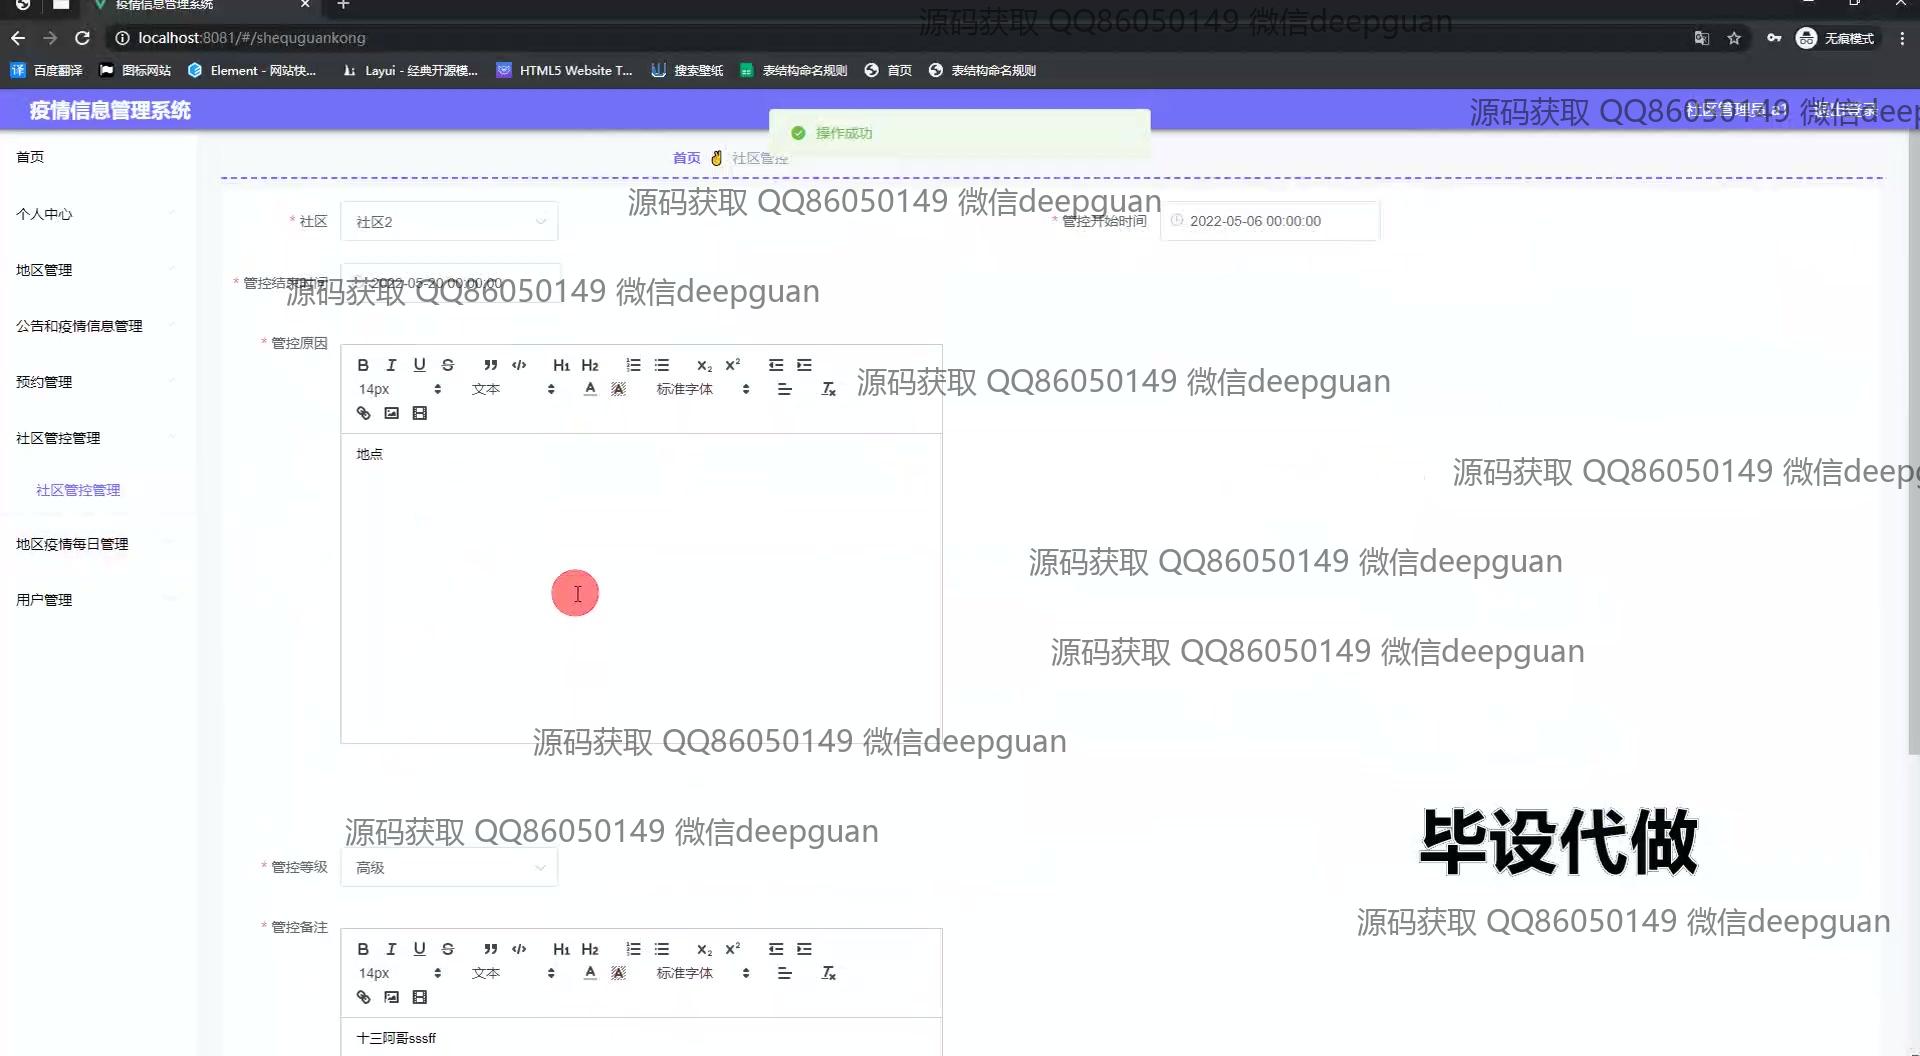
Task: Insert link in 管控备注 editor
Action: [363, 997]
